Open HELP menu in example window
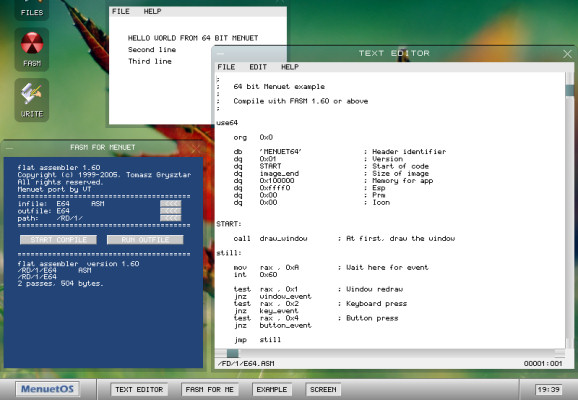 152,11
